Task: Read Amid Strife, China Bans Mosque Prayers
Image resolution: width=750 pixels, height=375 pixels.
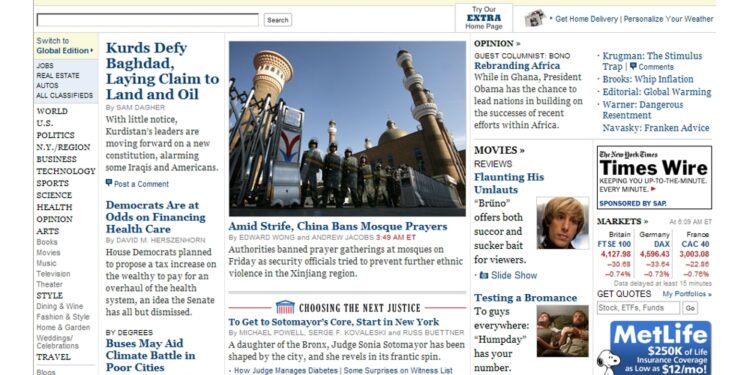Action: (338, 226)
